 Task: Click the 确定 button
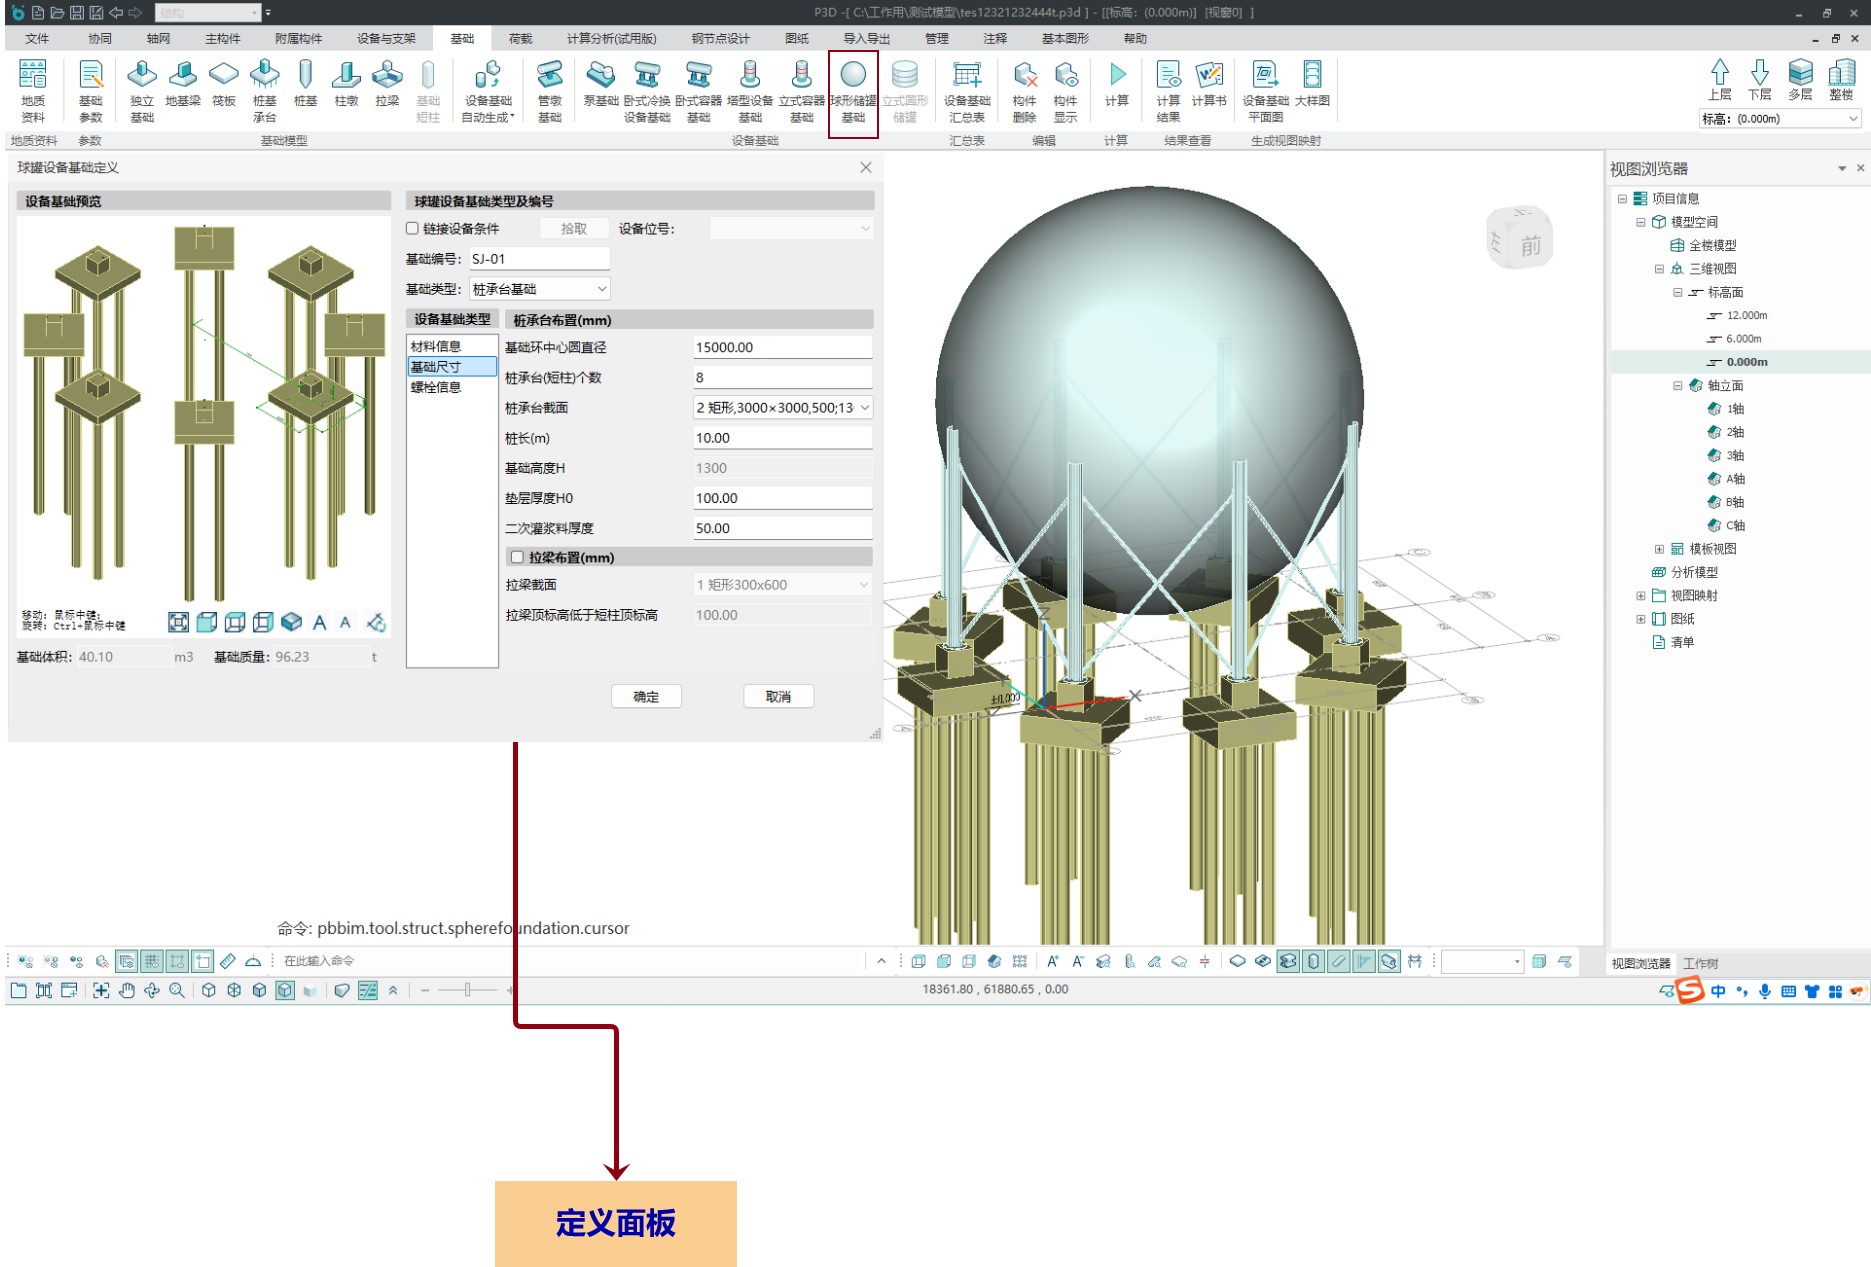(646, 697)
